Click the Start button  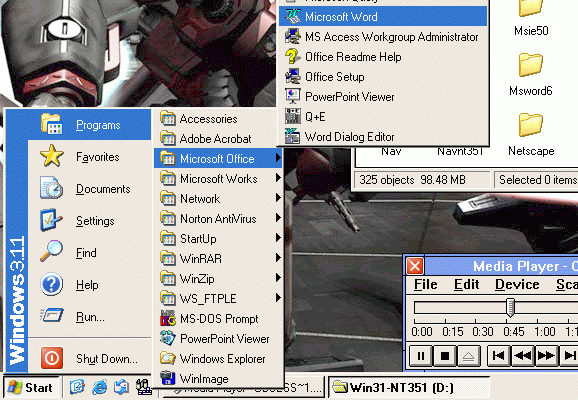(x=31, y=387)
